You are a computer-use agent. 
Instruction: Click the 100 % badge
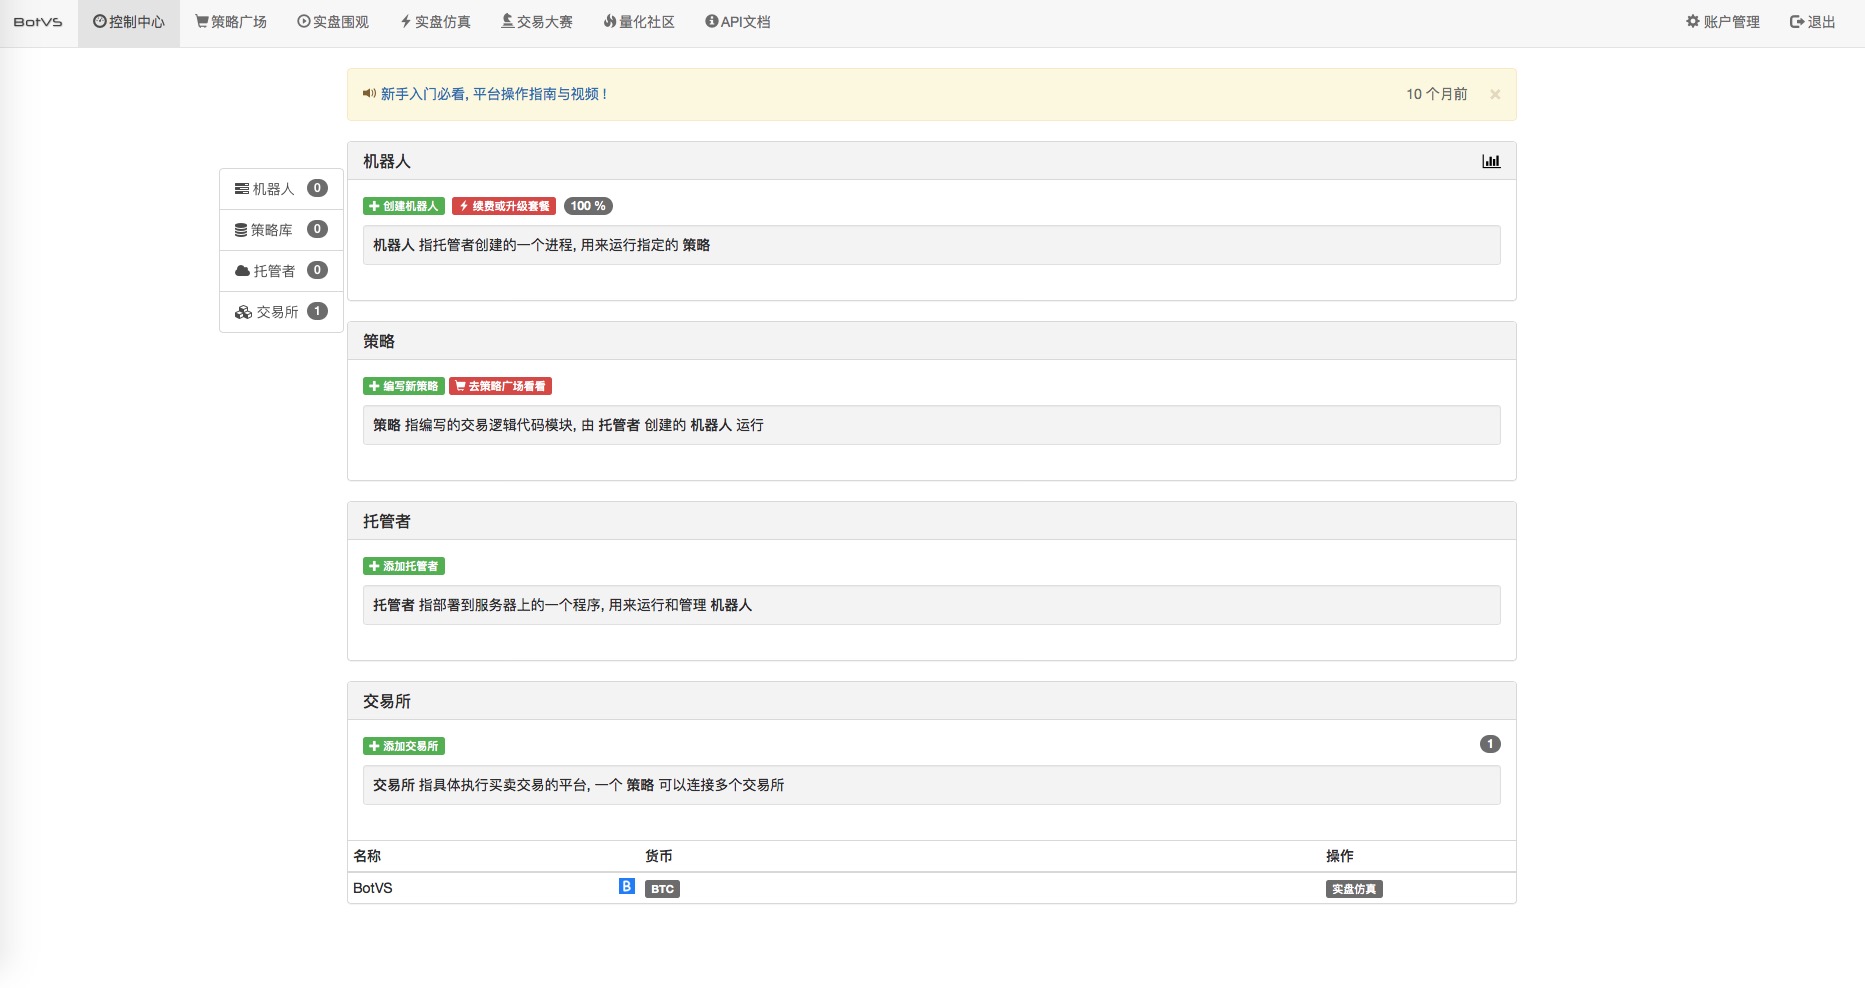pyautogui.click(x=588, y=206)
